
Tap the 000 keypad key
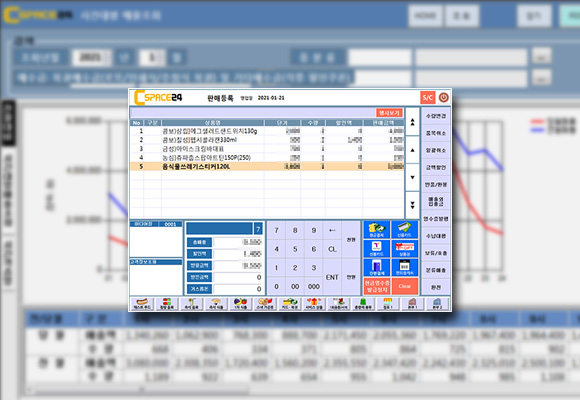[x=314, y=286]
